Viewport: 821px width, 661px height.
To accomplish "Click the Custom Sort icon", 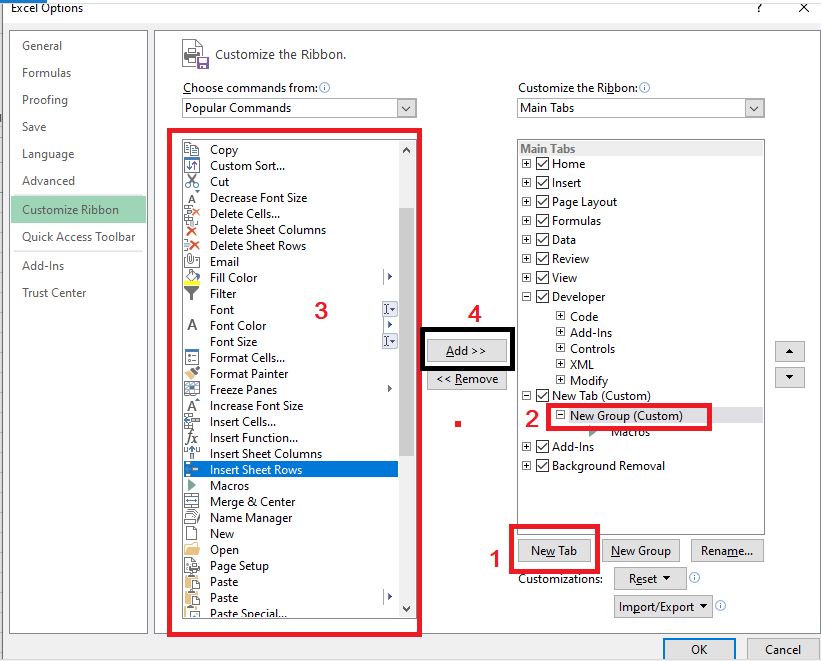I will (192, 166).
